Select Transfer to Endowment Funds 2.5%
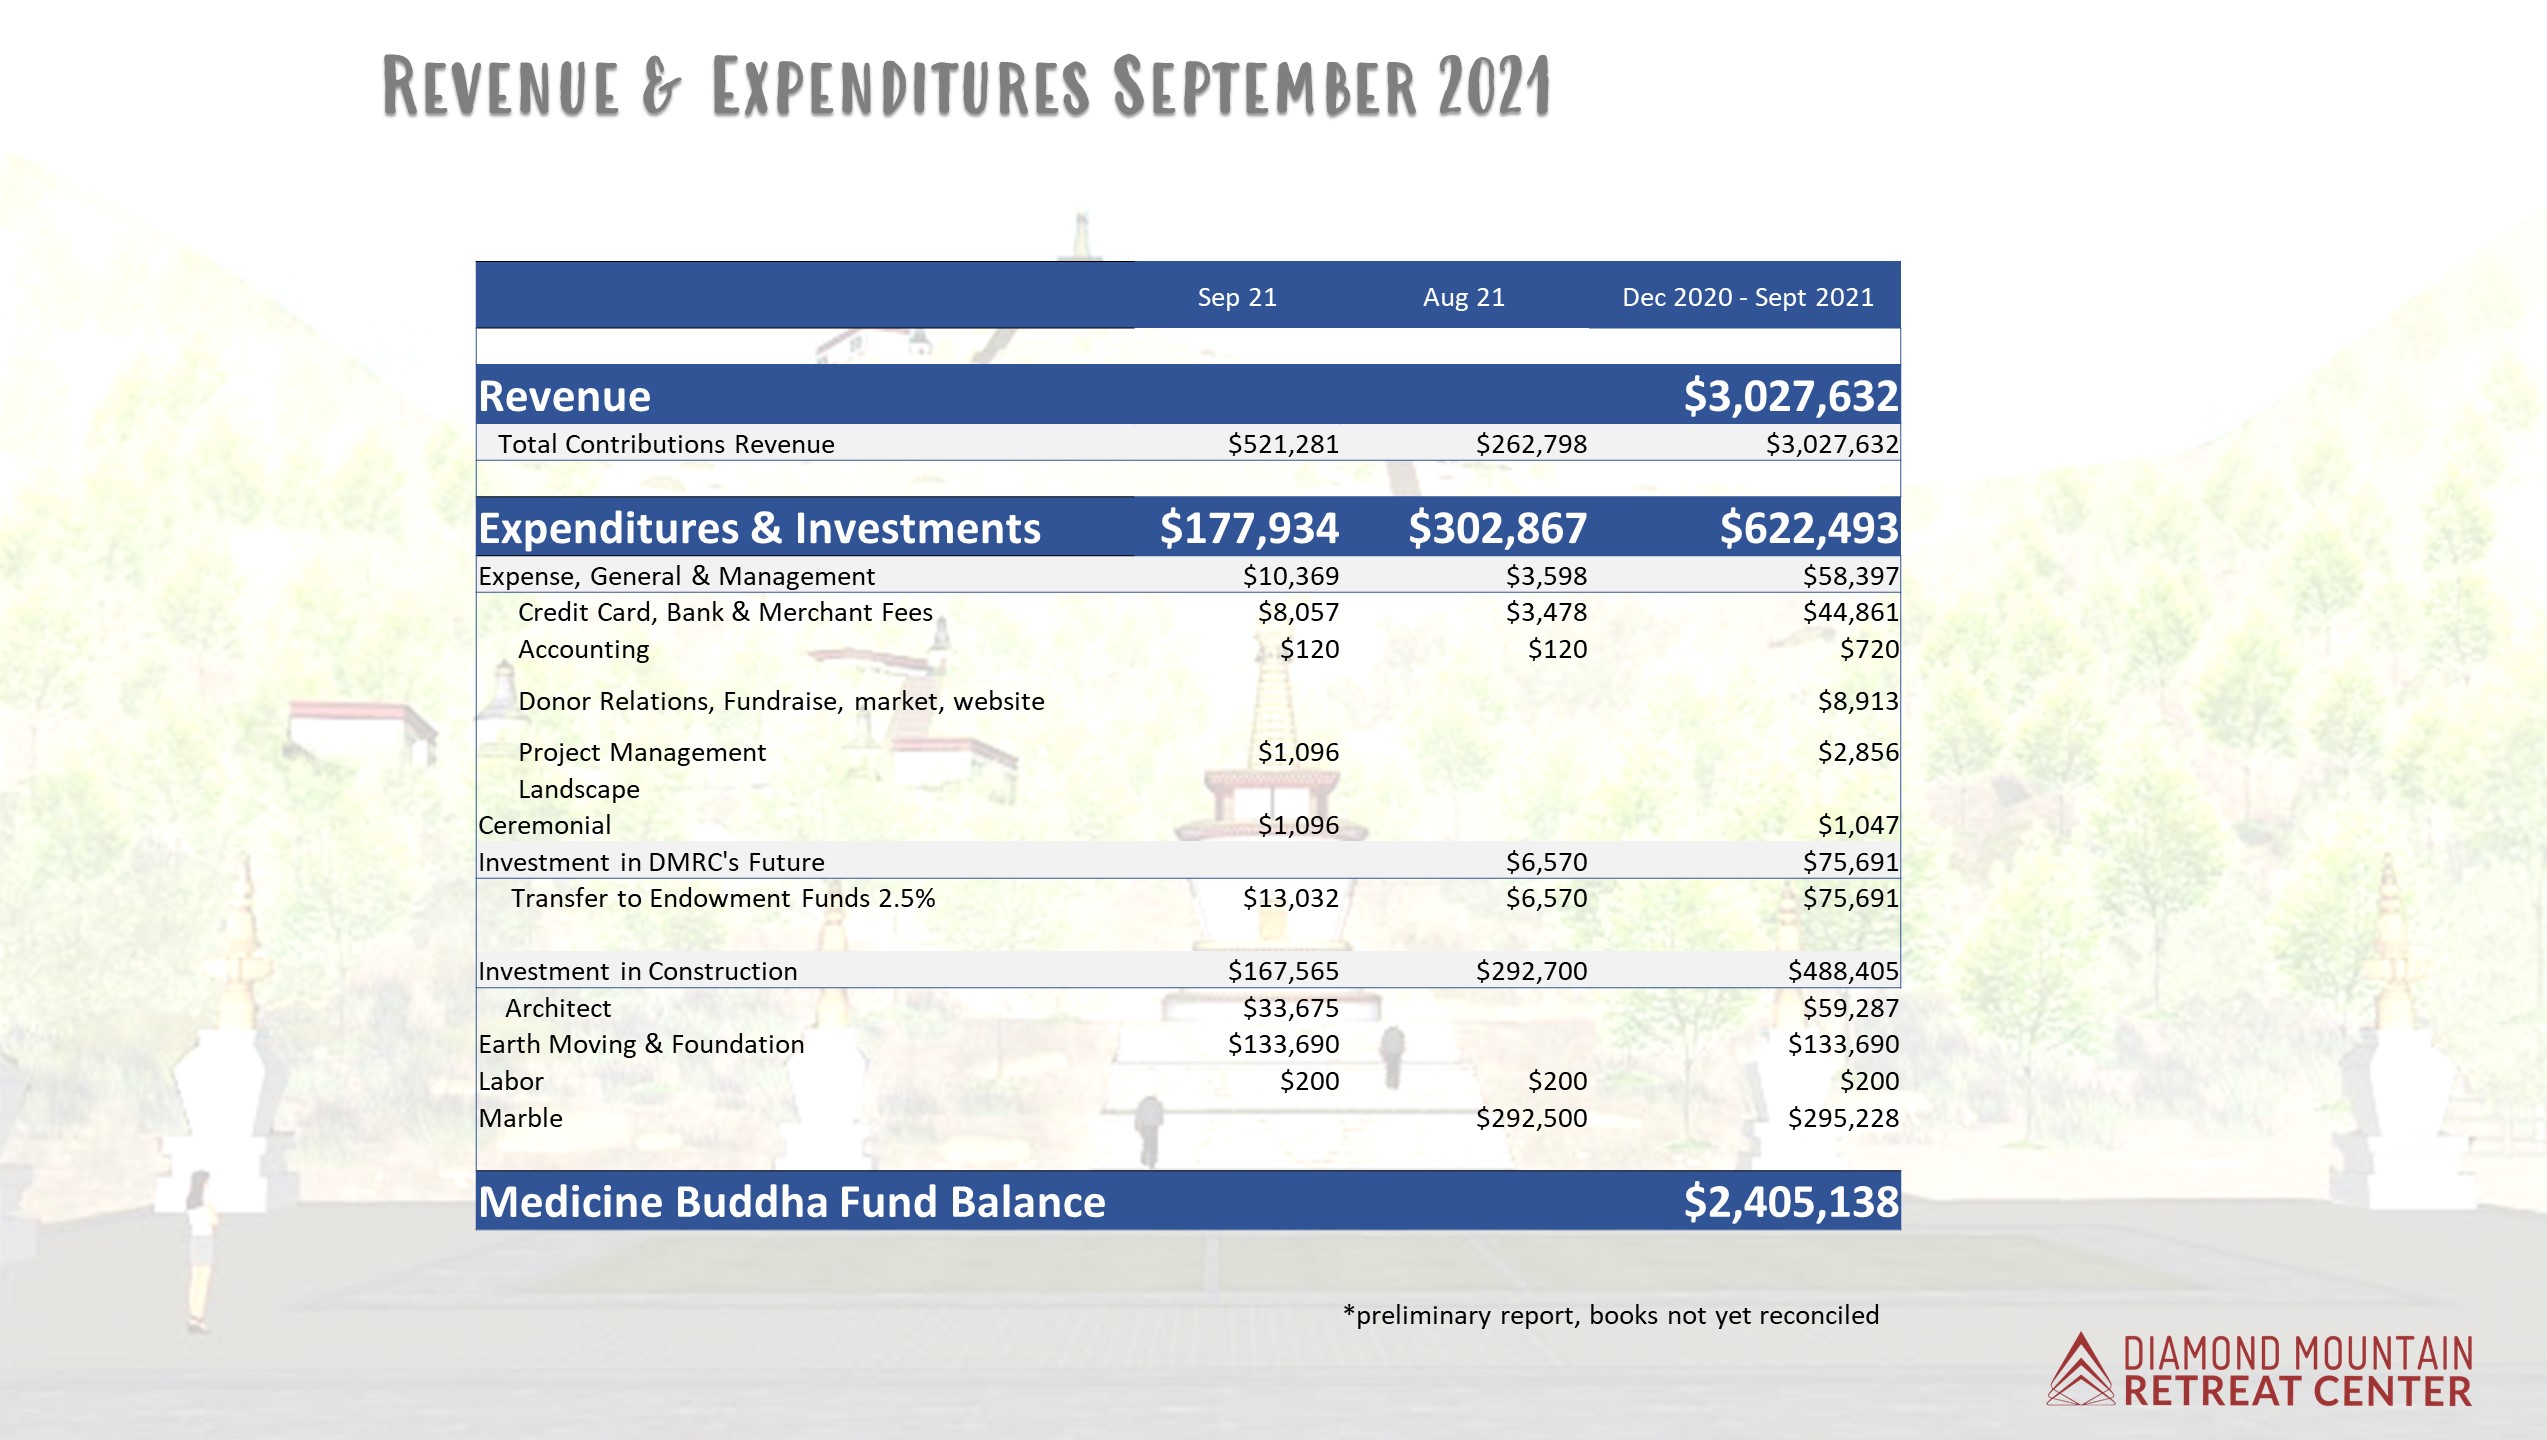Viewport: 2547px width, 1440px height. [723, 898]
